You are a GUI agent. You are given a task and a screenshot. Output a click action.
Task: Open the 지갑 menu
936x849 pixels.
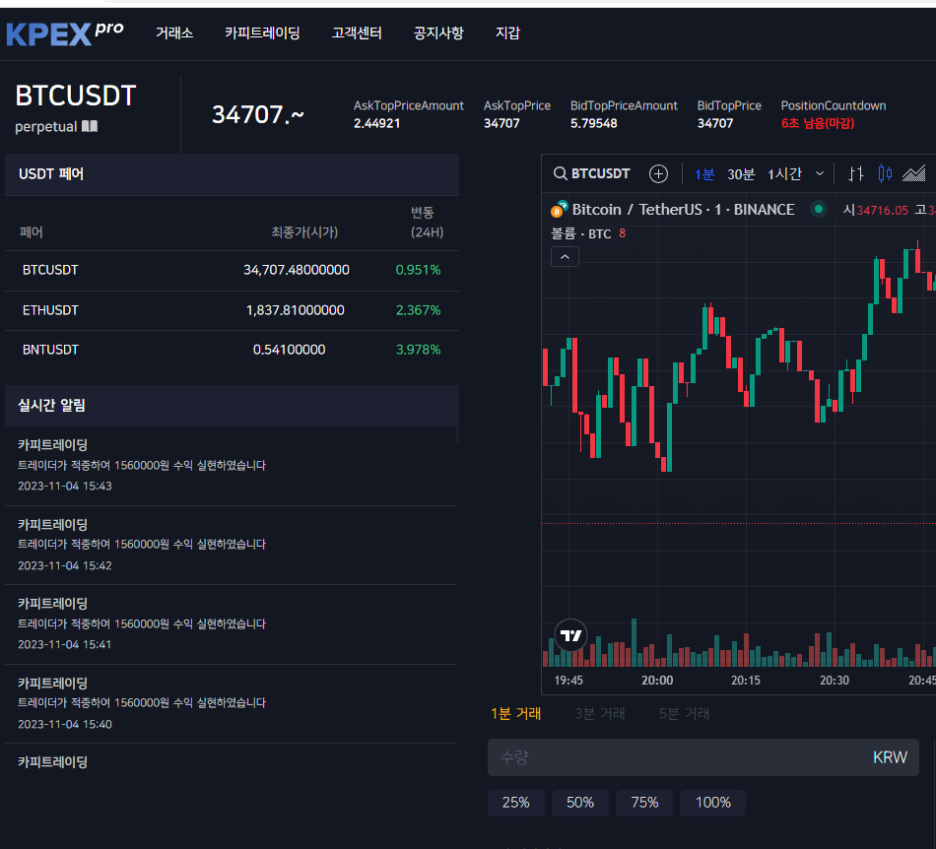click(507, 33)
